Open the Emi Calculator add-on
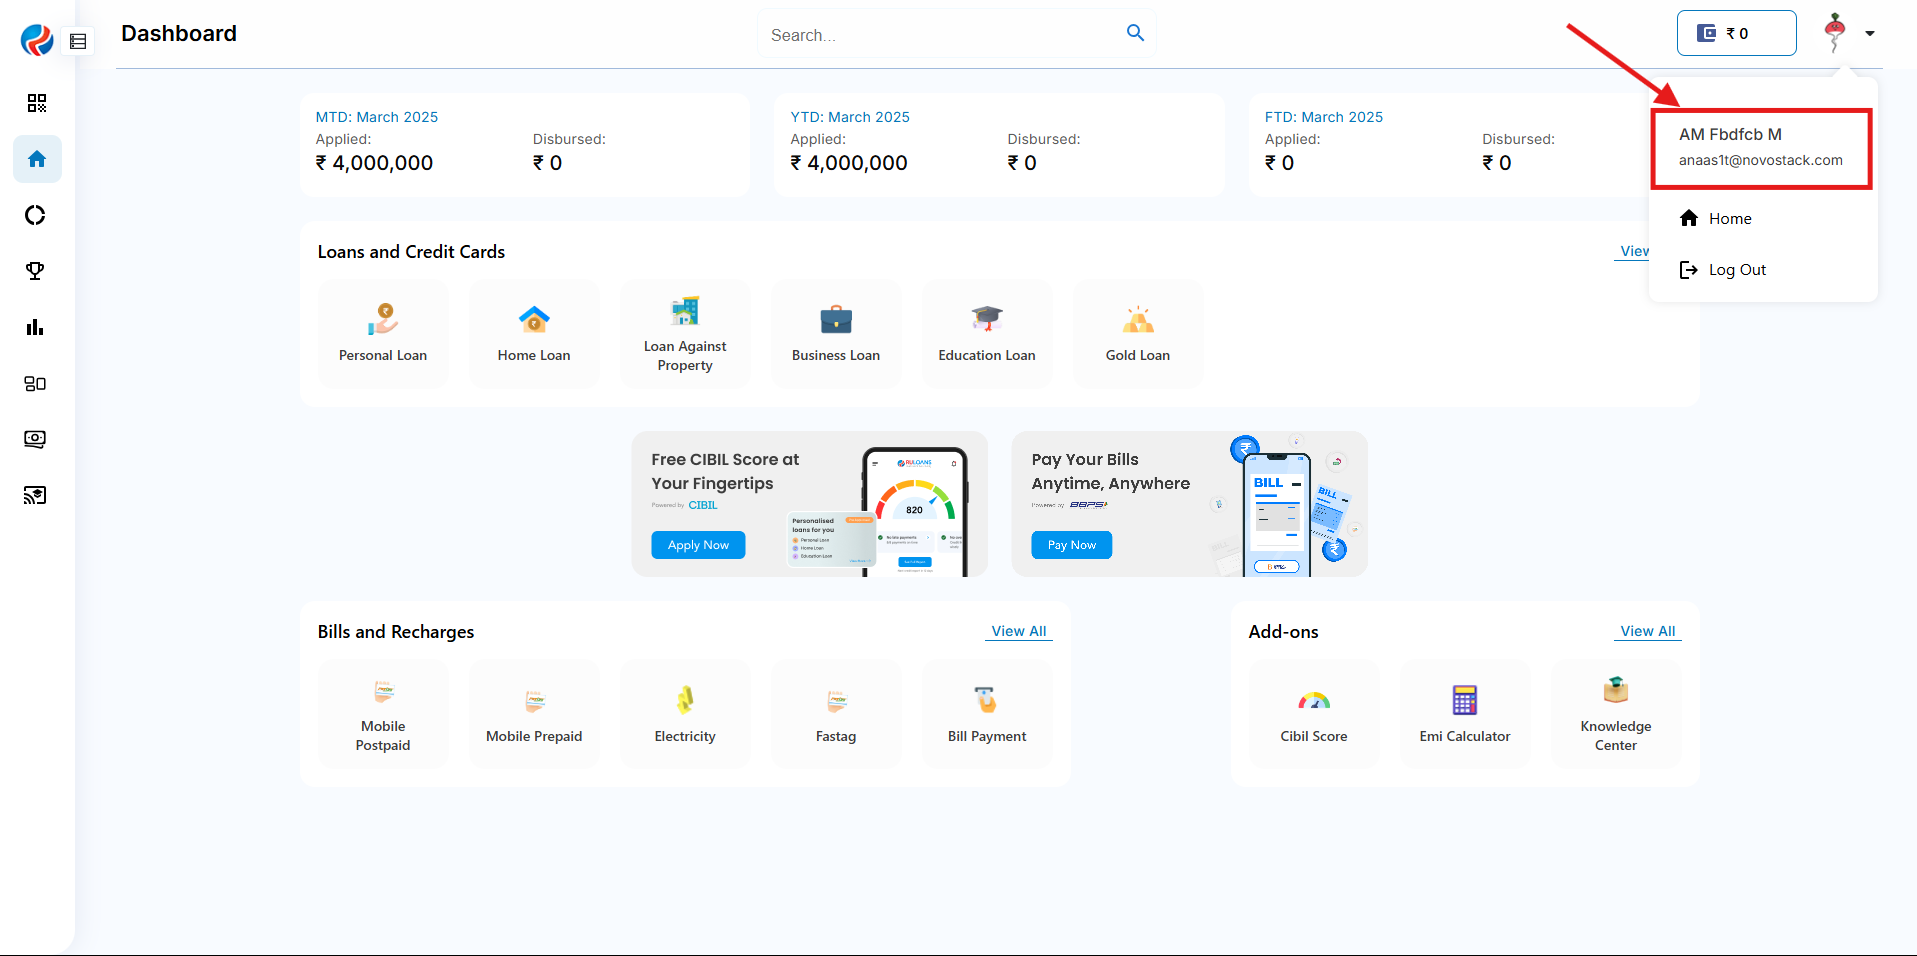Viewport: 1917px width, 956px height. (1464, 714)
